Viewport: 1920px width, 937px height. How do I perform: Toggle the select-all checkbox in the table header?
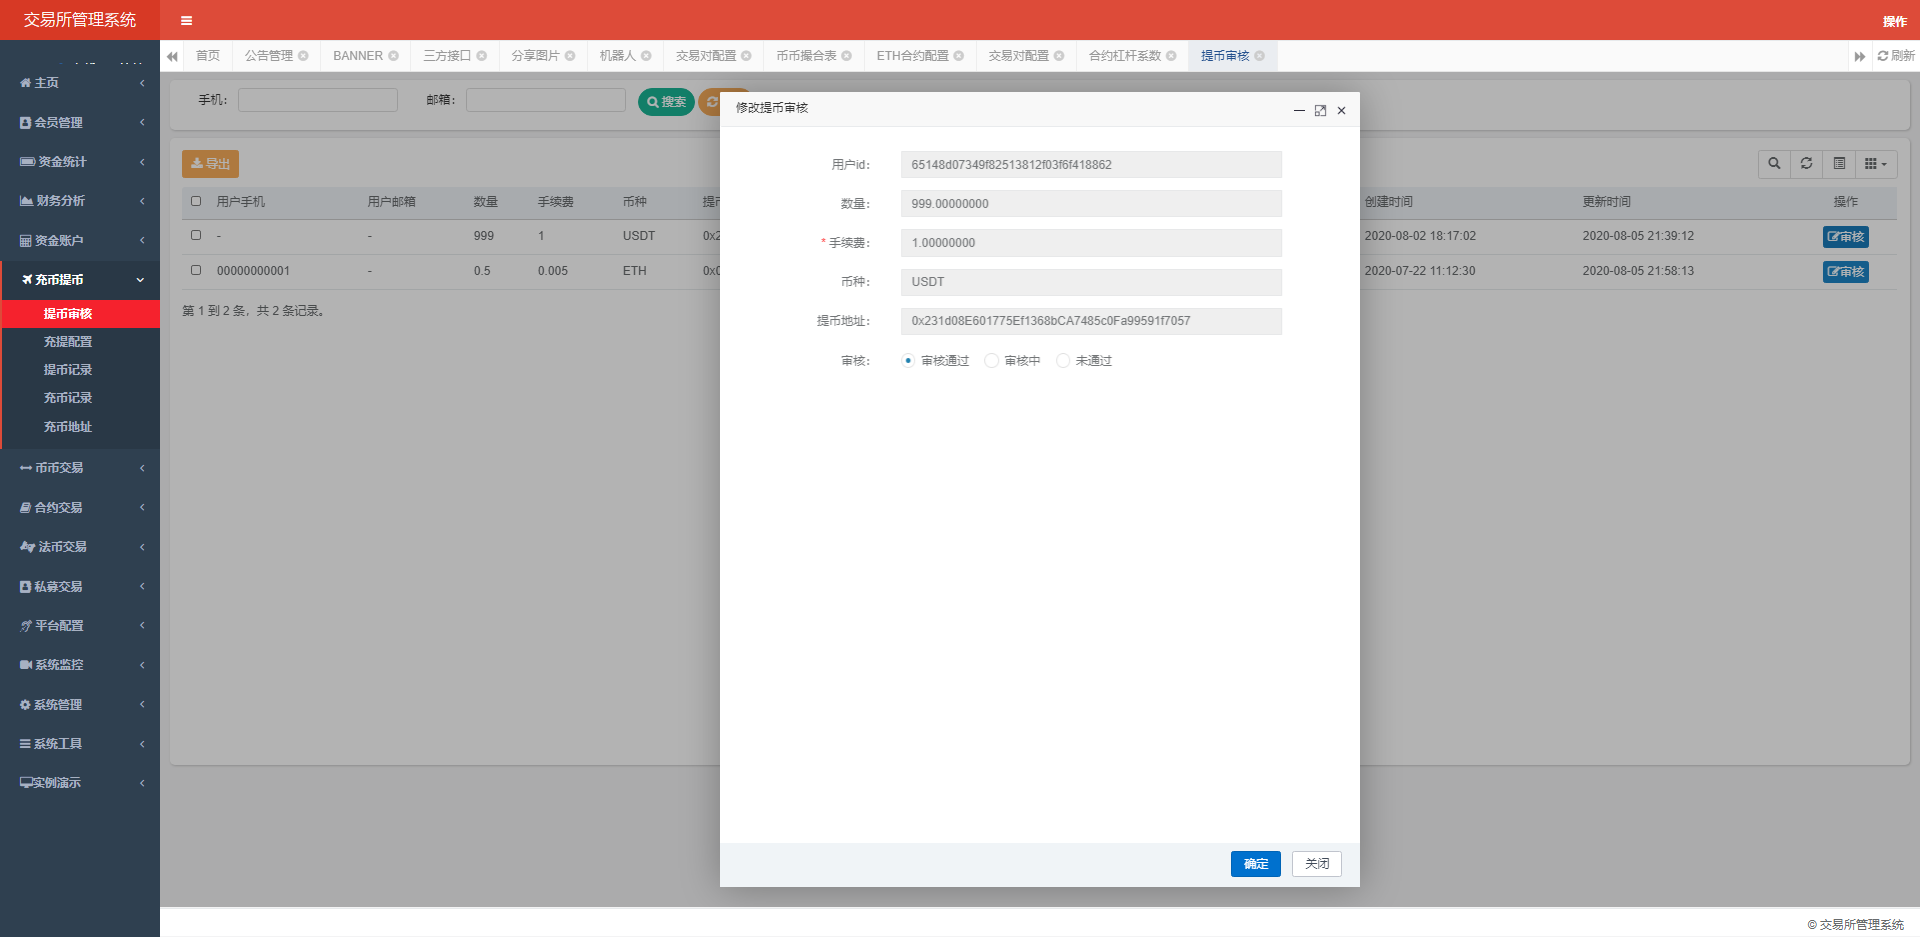click(195, 201)
